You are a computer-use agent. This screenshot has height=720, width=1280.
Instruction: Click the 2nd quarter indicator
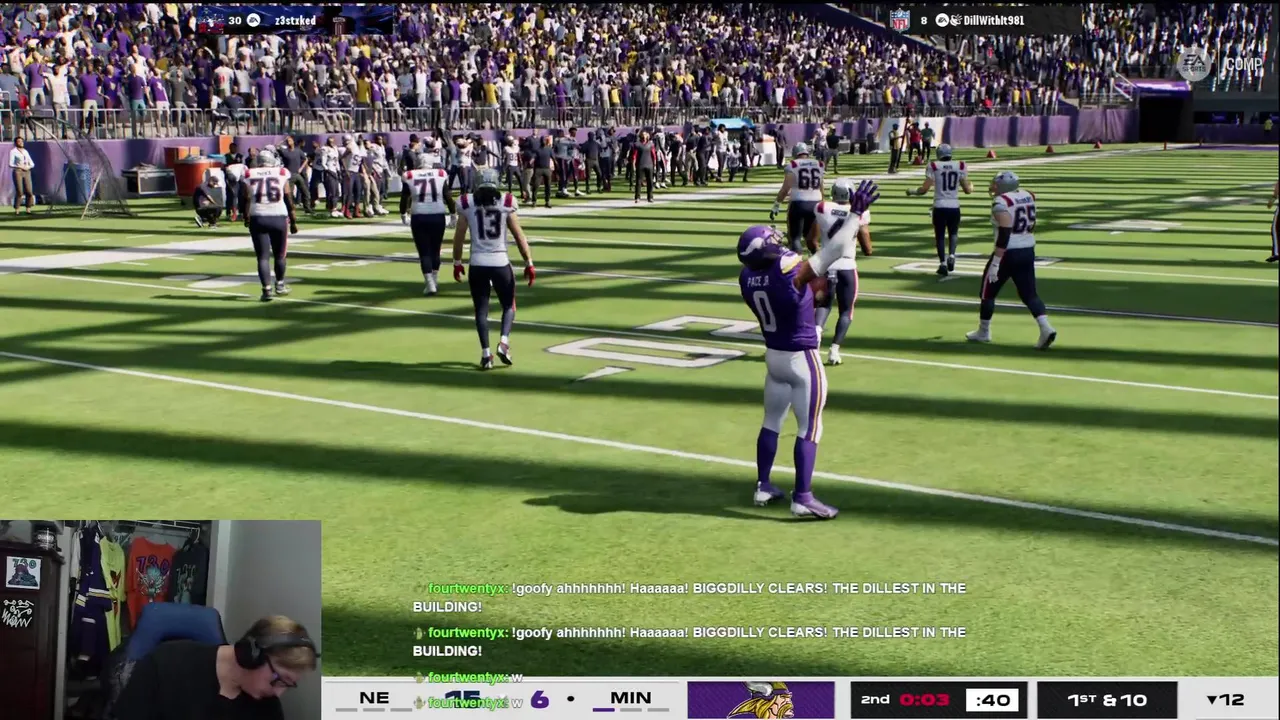(x=875, y=698)
